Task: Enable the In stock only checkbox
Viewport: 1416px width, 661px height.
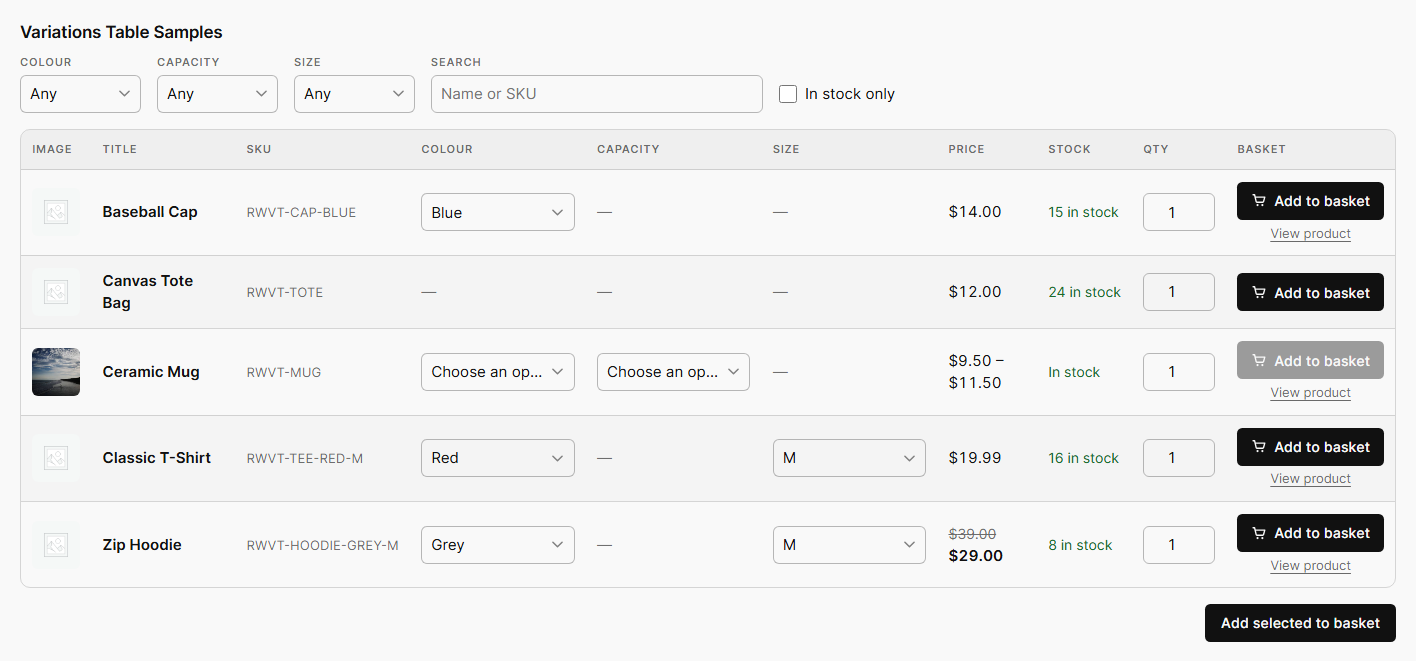Action: coord(788,94)
